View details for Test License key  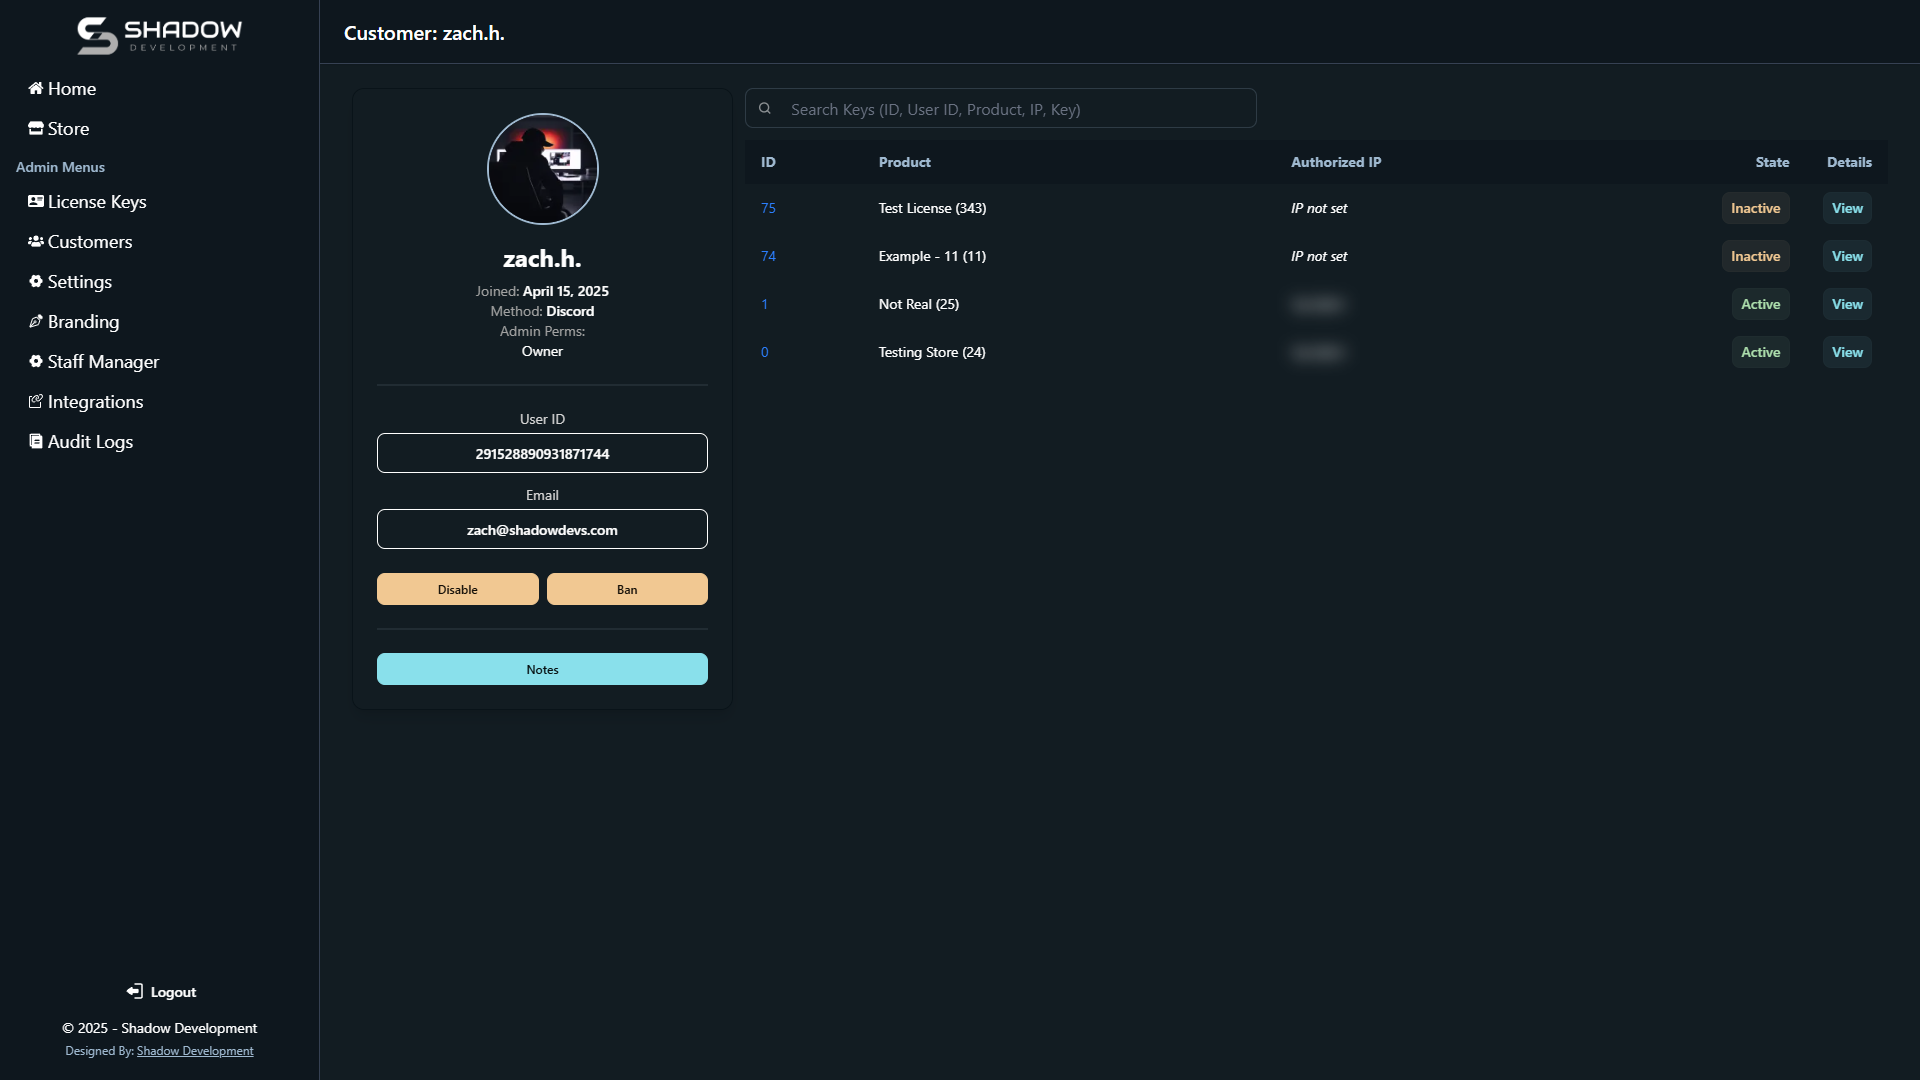coord(1846,208)
